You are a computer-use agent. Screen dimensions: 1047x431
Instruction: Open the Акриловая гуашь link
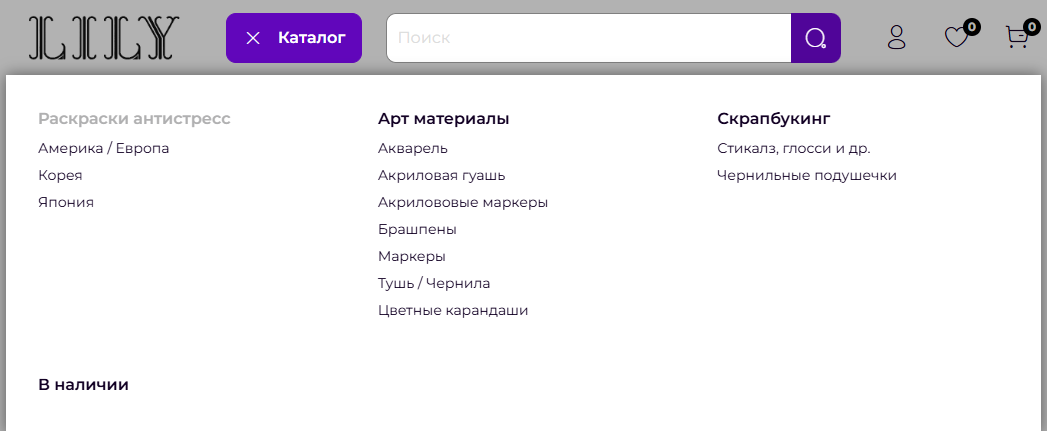pos(441,175)
